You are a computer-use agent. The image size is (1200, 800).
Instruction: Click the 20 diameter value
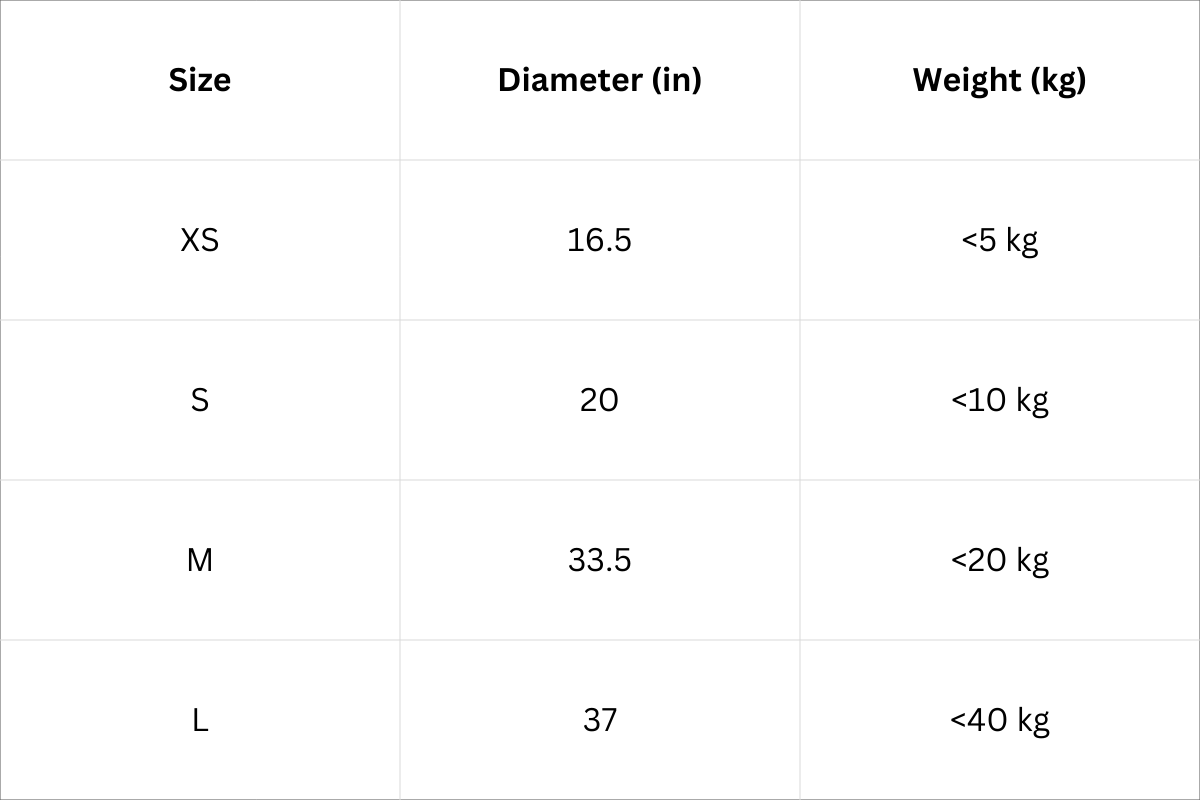click(600, 400)
